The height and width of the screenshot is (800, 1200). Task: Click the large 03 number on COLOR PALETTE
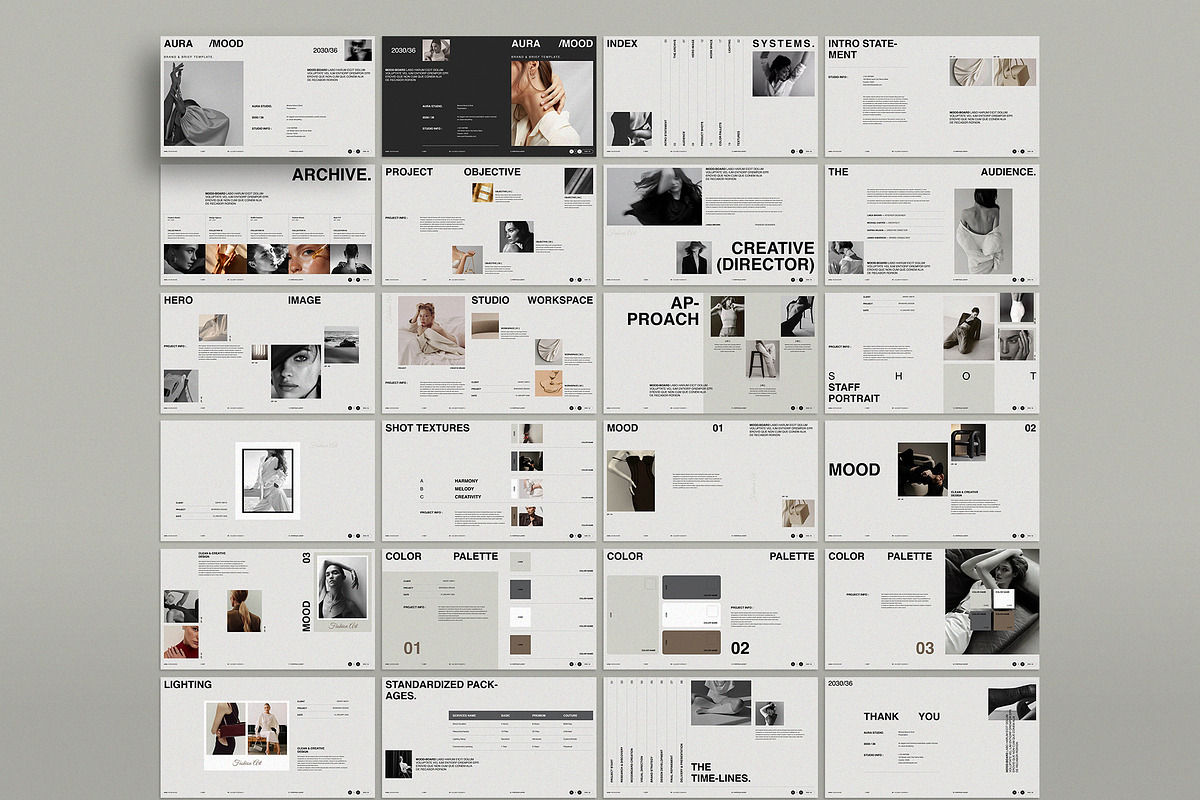click(x=925, y=649)
